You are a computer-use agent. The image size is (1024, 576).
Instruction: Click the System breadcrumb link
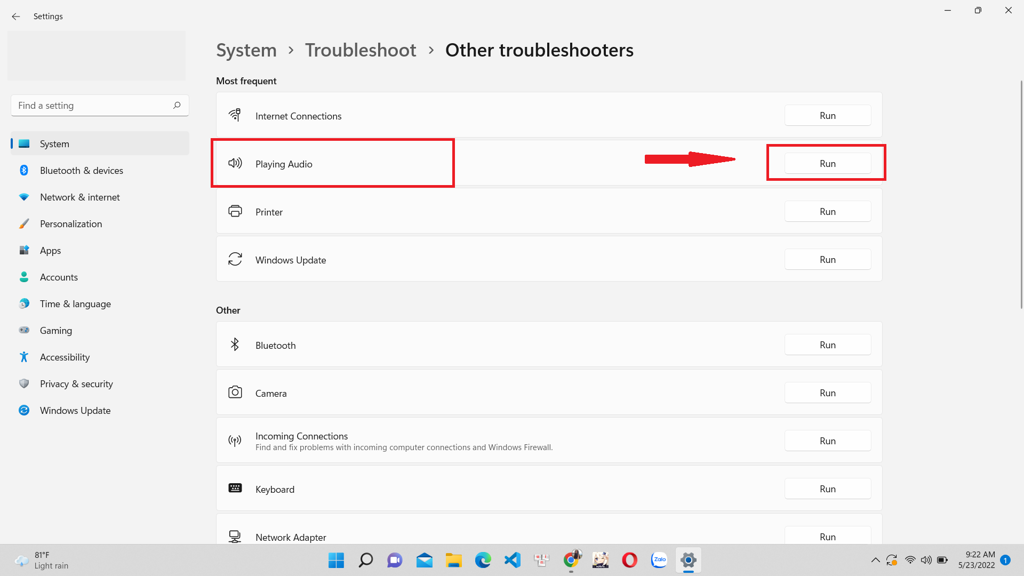246,50
